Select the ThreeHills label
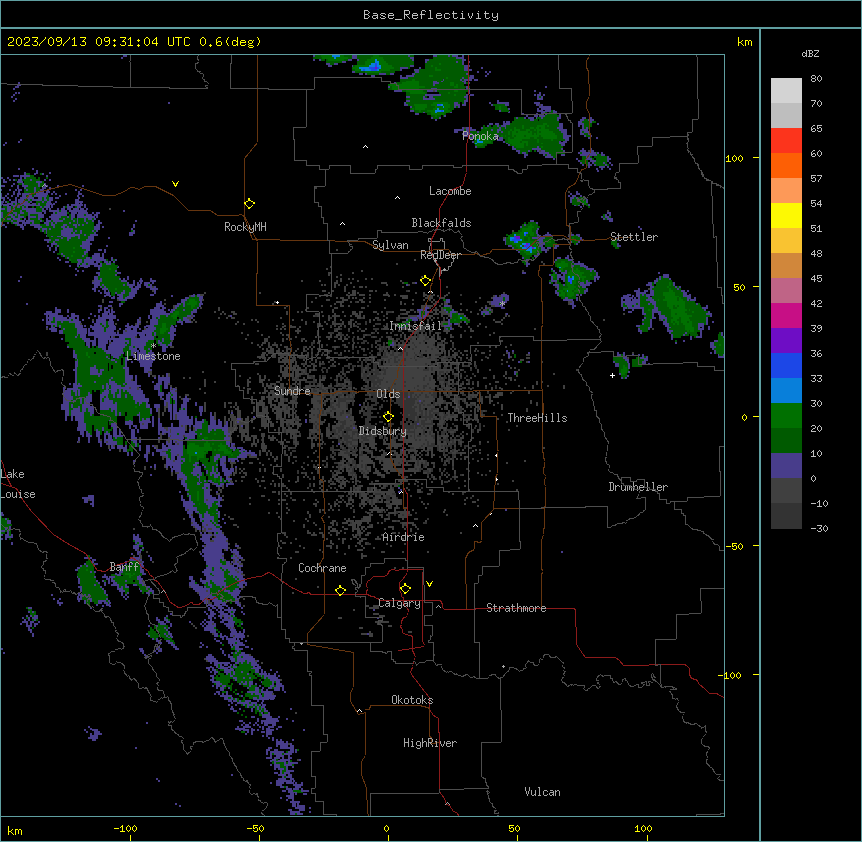This screenshot has width=862, height=842. tap(537, 418)
